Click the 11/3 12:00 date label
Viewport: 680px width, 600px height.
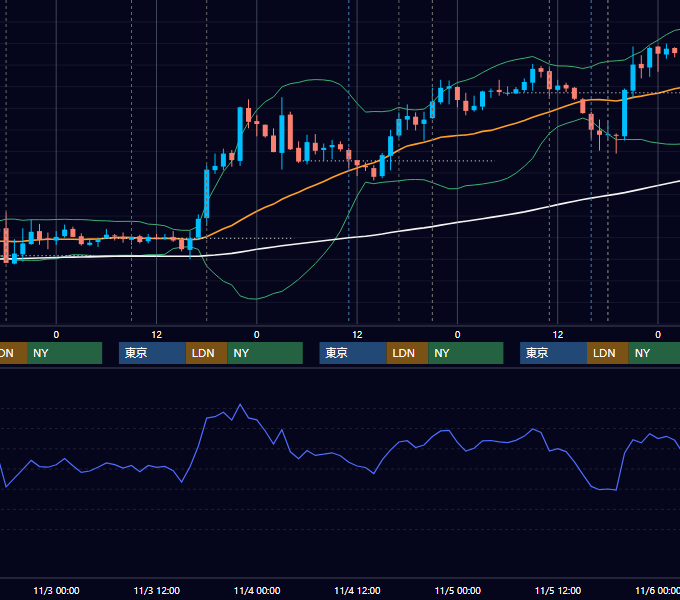click(157, 590)
